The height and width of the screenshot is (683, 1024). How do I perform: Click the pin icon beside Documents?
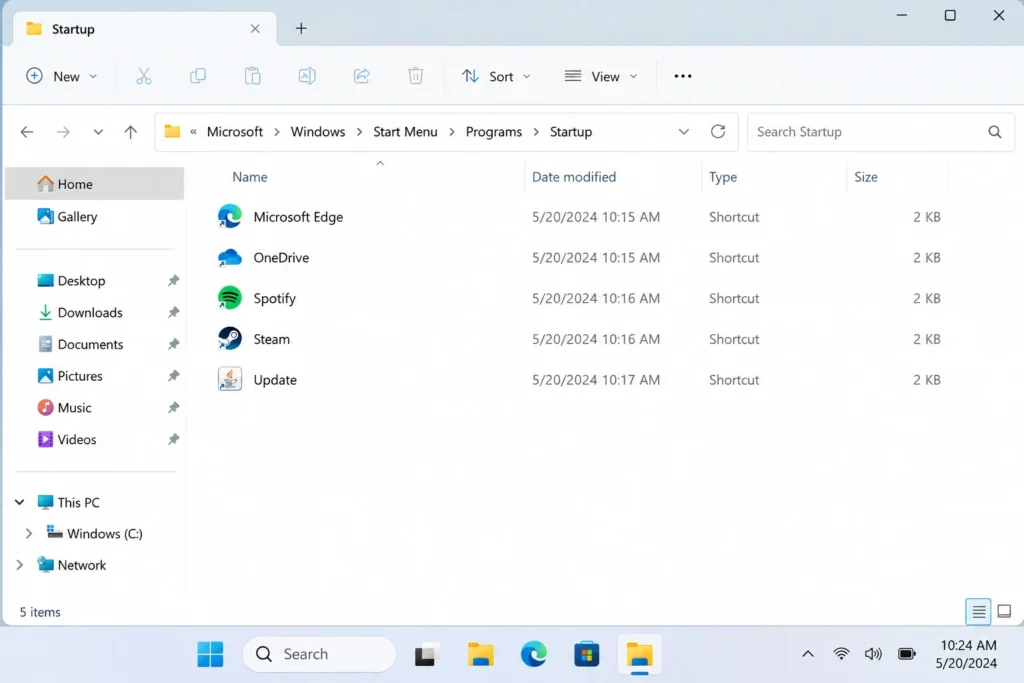click(173, 344)
